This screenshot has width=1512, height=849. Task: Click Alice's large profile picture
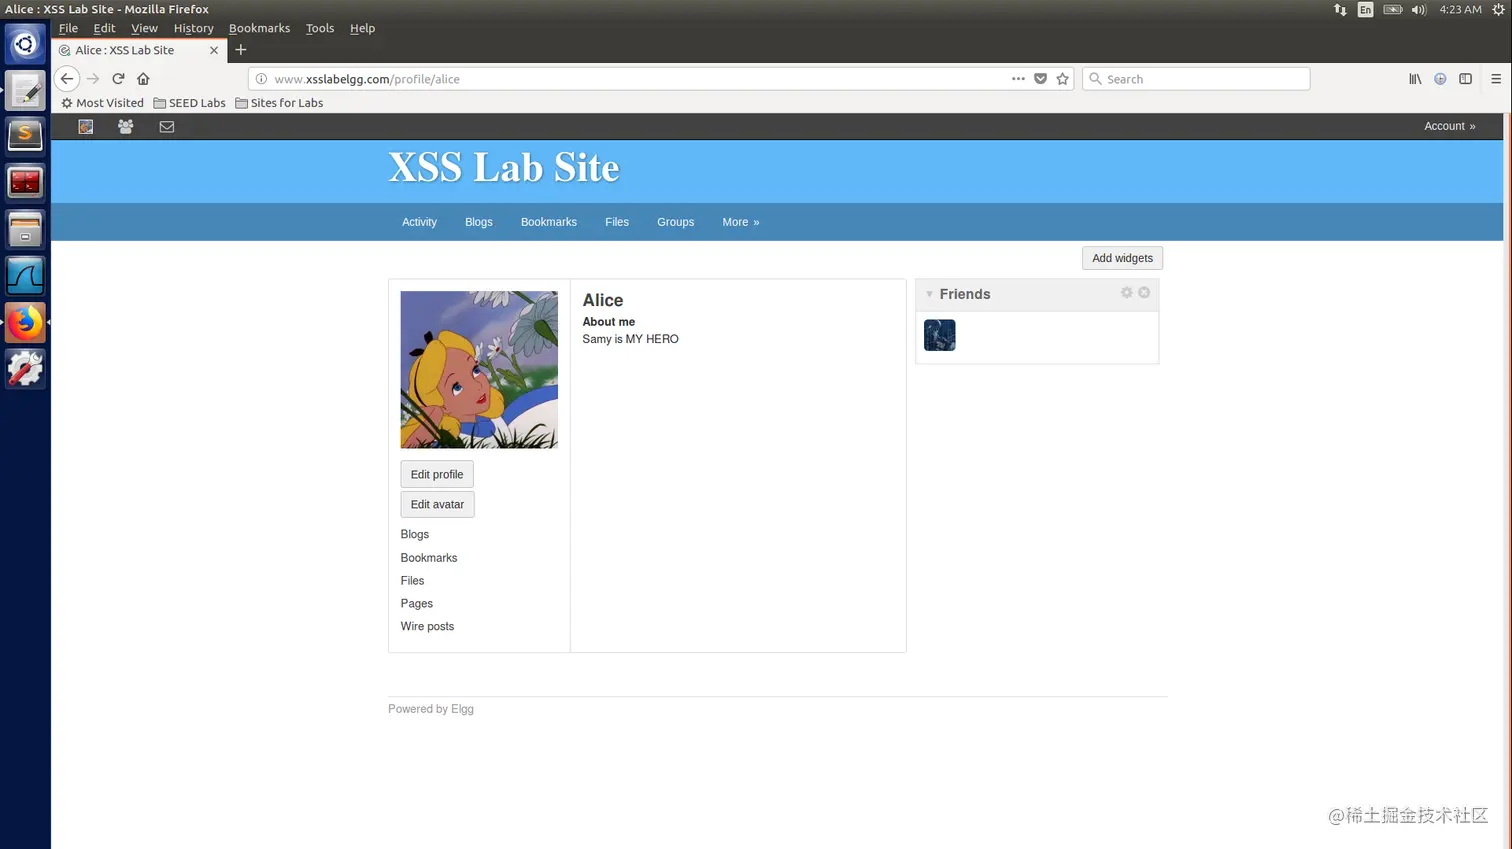[x=479, y=370]
